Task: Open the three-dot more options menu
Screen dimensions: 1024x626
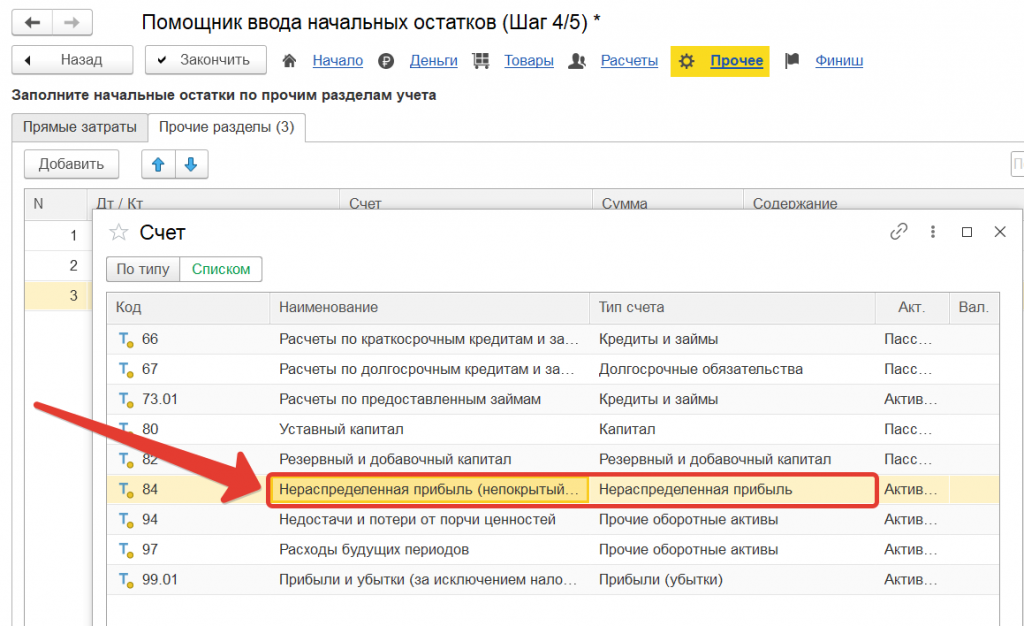Action: pos(933,232)
